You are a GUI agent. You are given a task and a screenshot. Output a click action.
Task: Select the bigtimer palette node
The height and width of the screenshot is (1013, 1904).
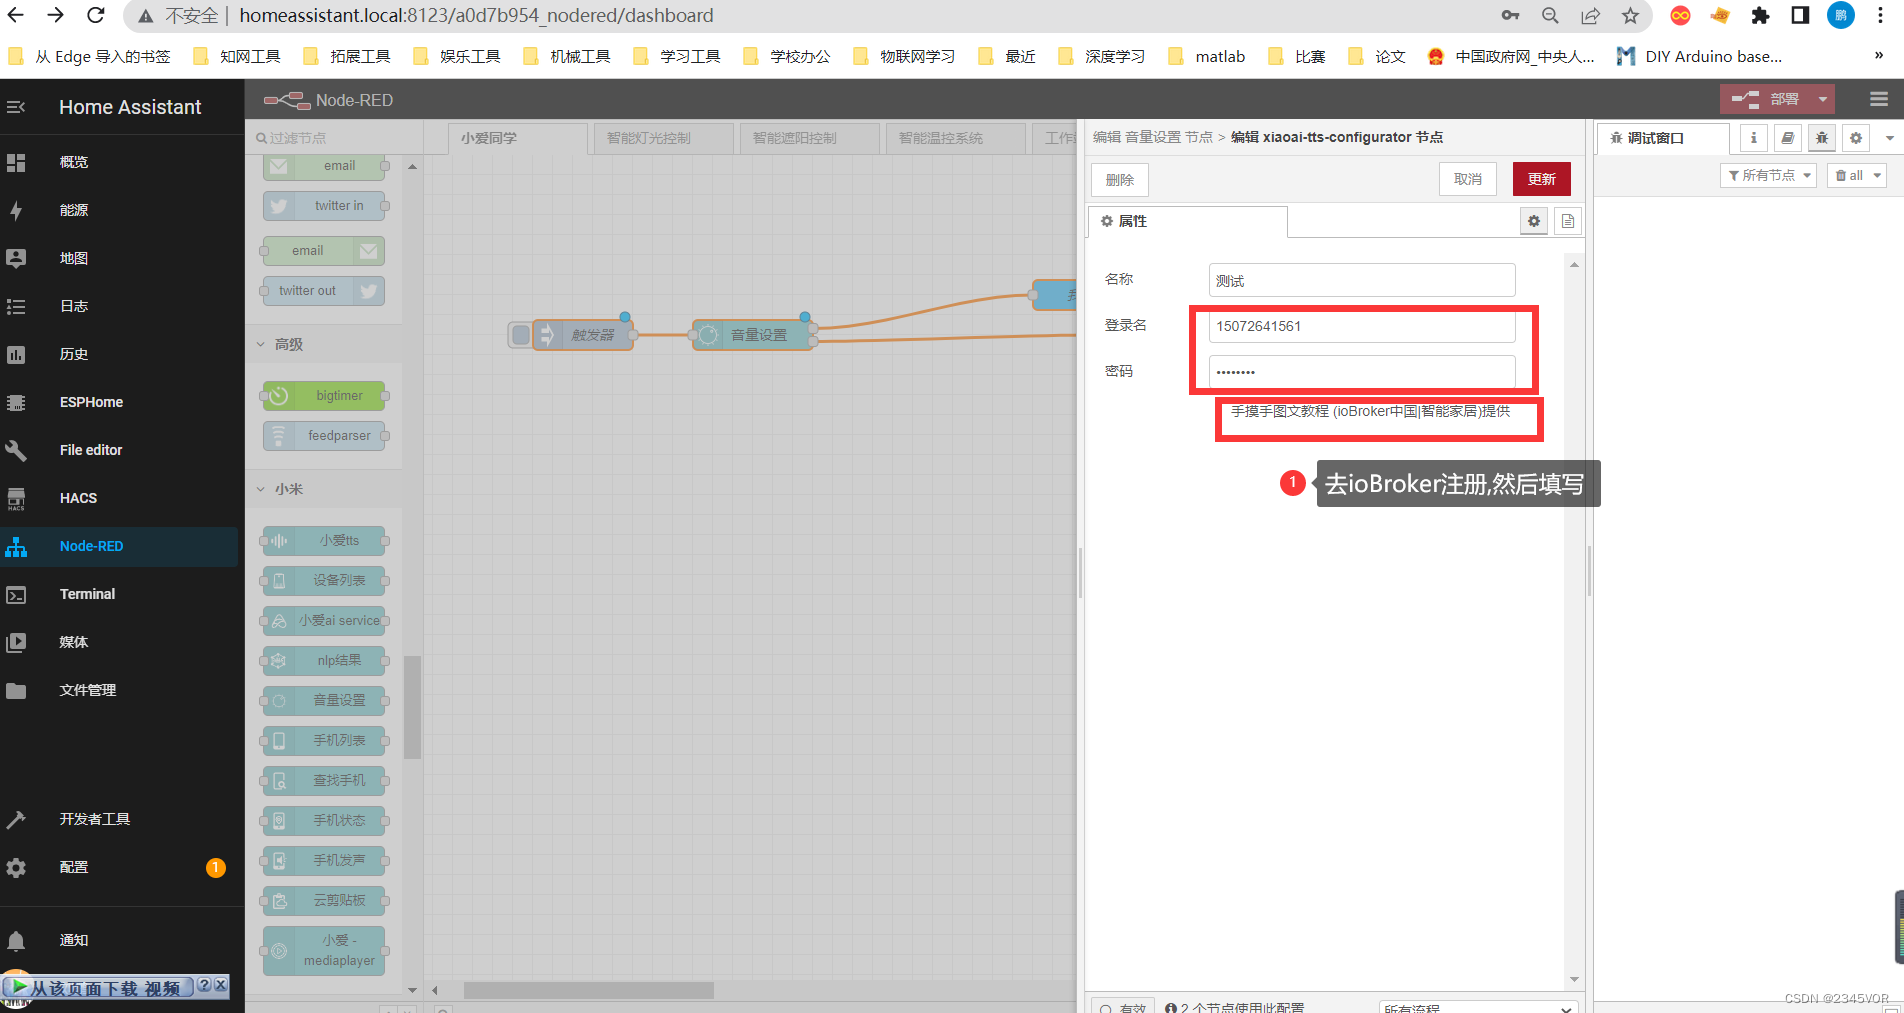(324, 396)
